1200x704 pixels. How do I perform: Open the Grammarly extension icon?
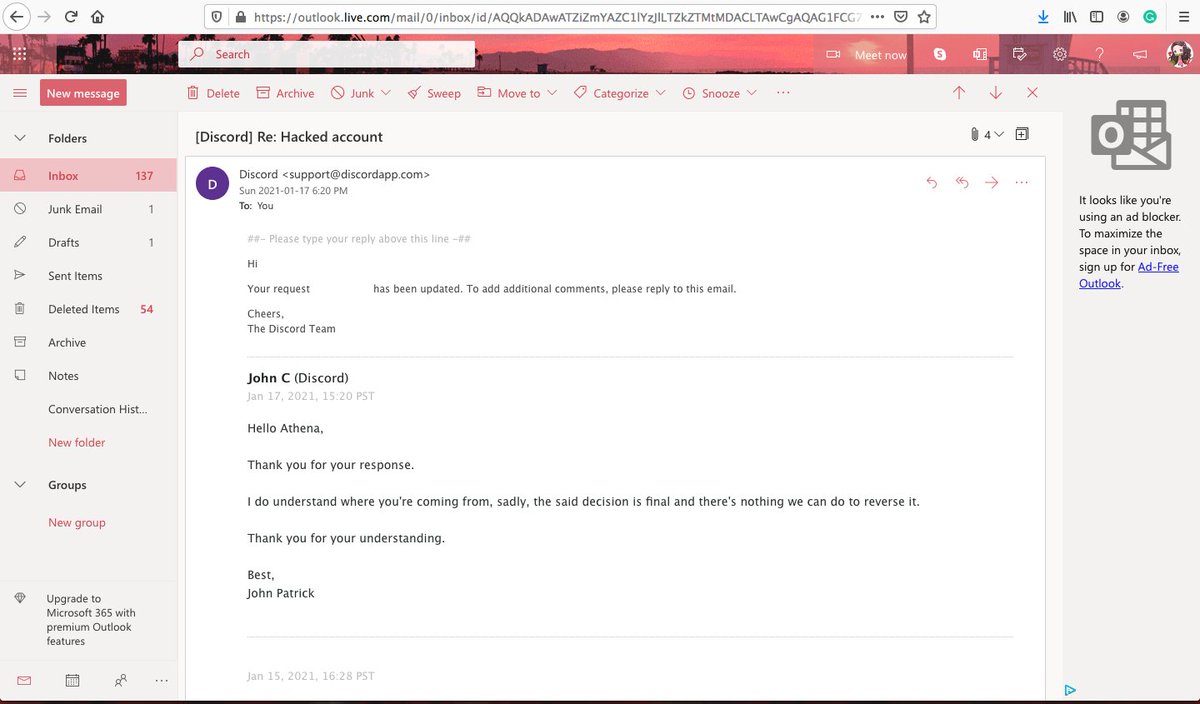[x=1150, y=17]
